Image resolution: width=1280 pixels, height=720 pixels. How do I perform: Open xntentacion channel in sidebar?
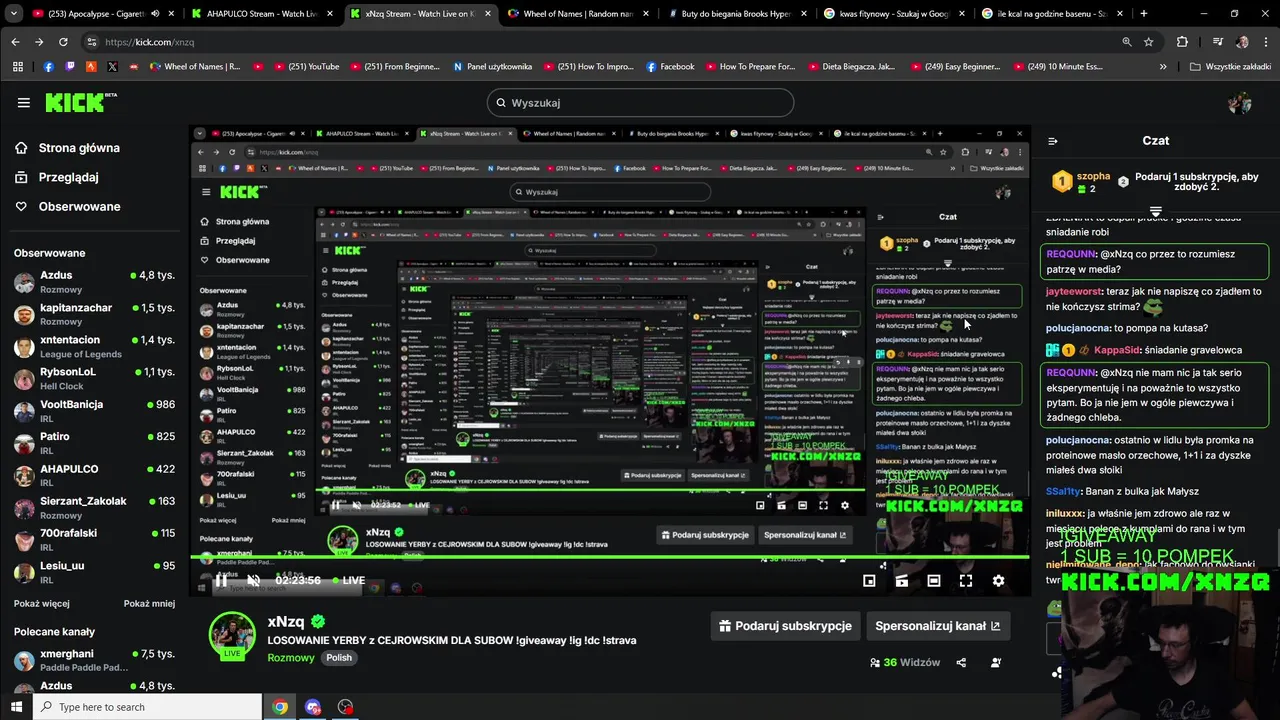tap(95, 347)
